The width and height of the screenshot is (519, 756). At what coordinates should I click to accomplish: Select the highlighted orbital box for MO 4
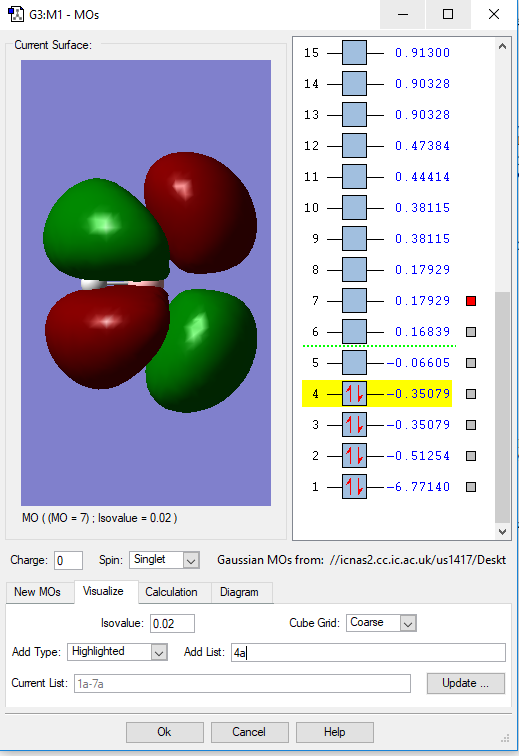point(354,394)
